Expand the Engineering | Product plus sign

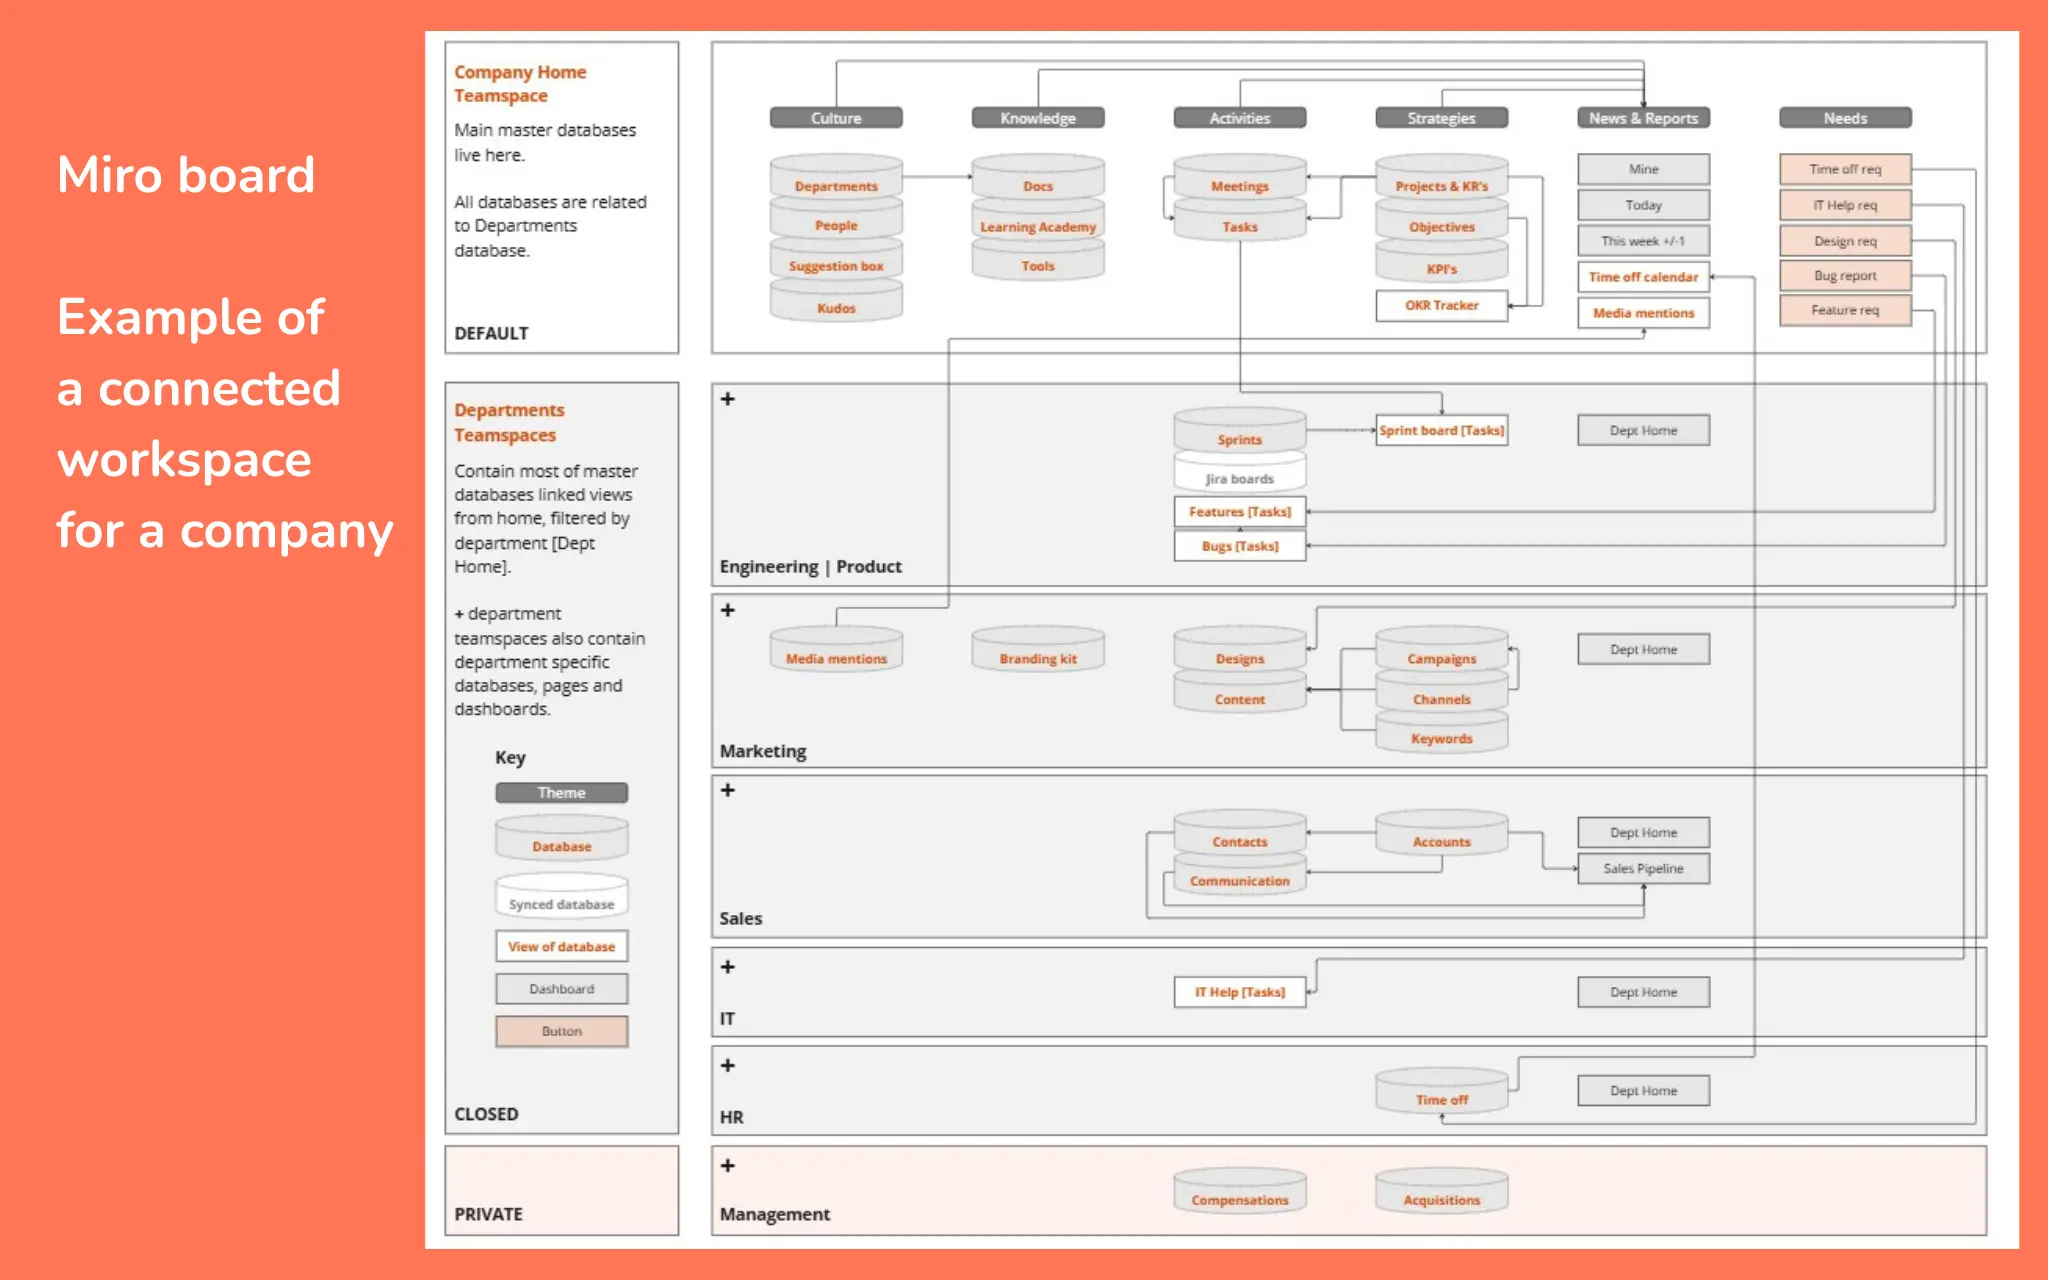(x=728, y=399)
